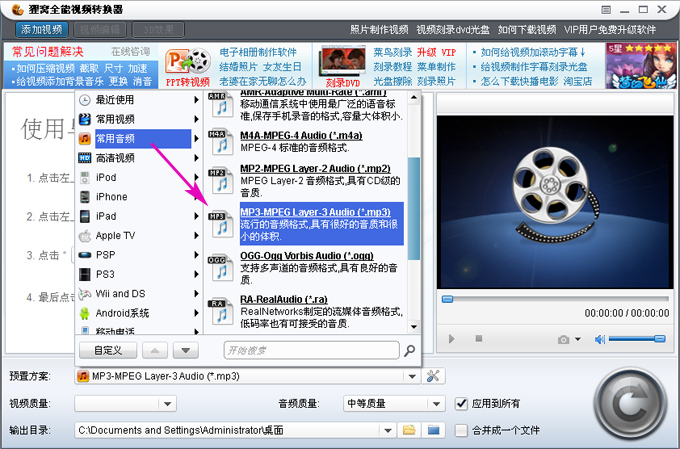
Task: Click the PSP console icon
Action: (85, 255)
